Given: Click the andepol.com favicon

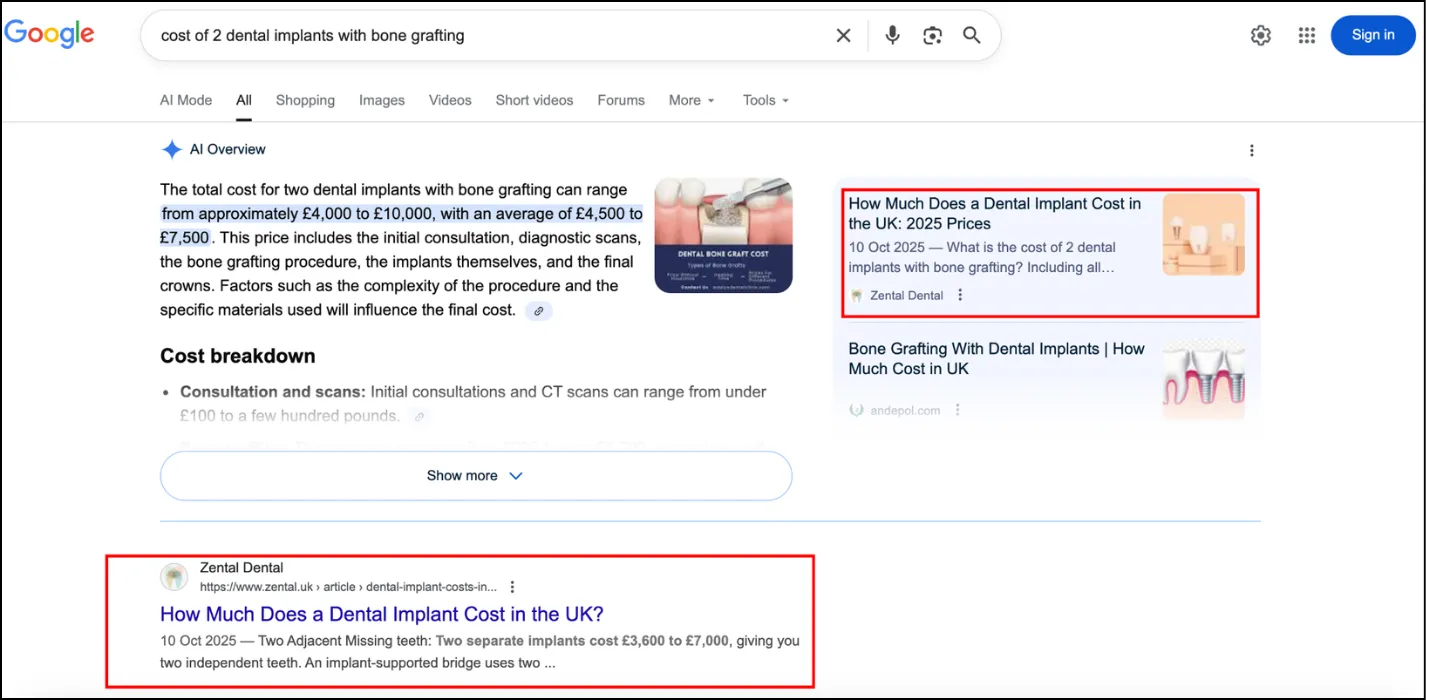Looking at the screenshot, I should 856,410.
